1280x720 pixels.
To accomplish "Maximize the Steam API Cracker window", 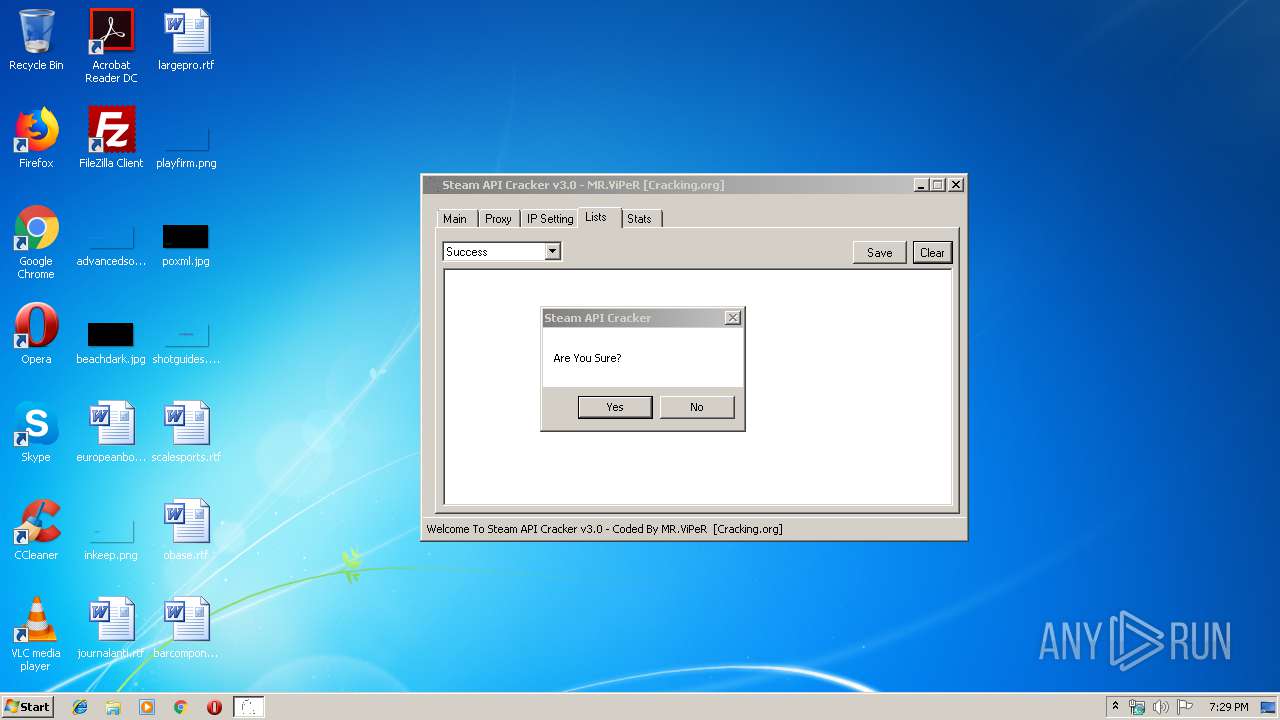I will click(938, 185).
